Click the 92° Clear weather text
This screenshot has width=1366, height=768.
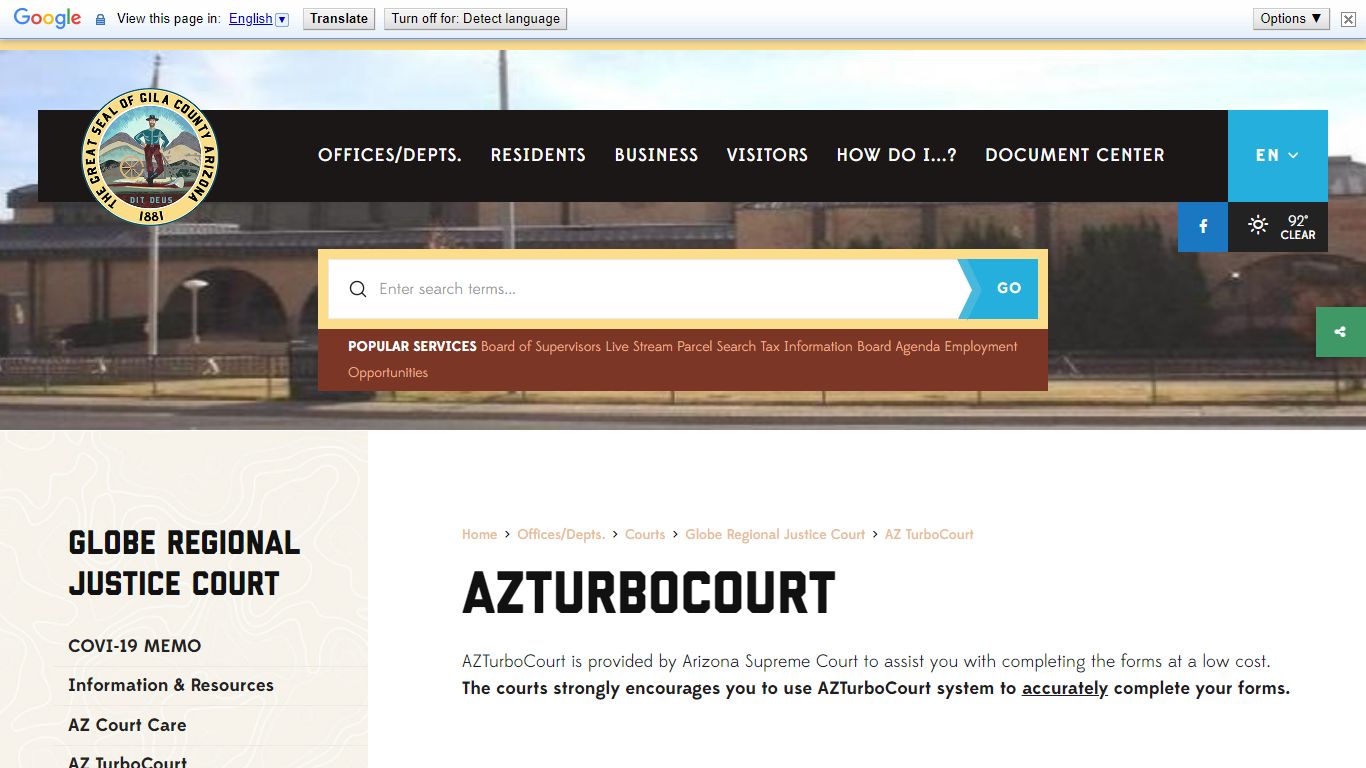pyautogui.click(x=1298, y=227)
